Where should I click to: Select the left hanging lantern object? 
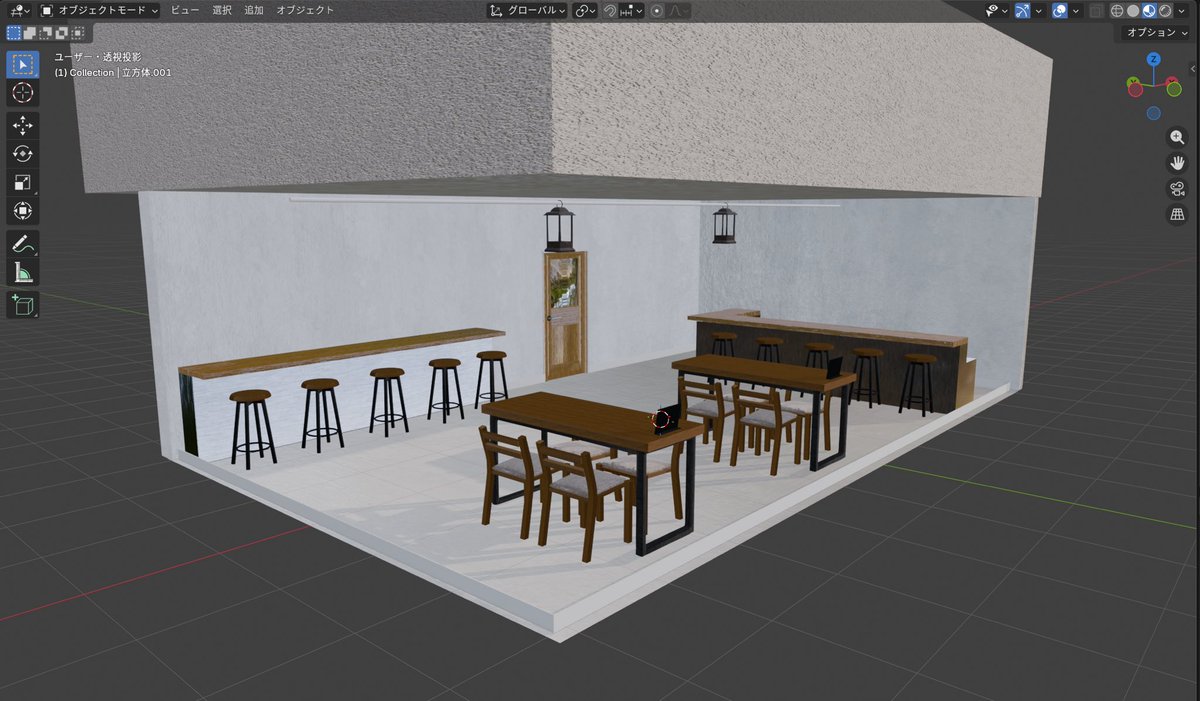(x=559, y=227)
